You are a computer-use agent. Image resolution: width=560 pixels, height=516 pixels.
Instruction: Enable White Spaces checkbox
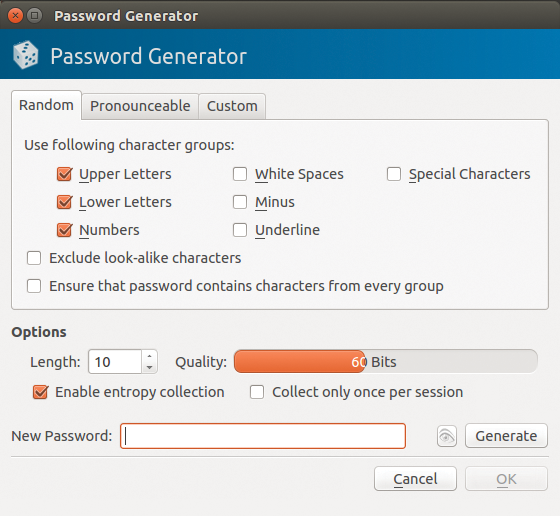[x=240, y=174]
